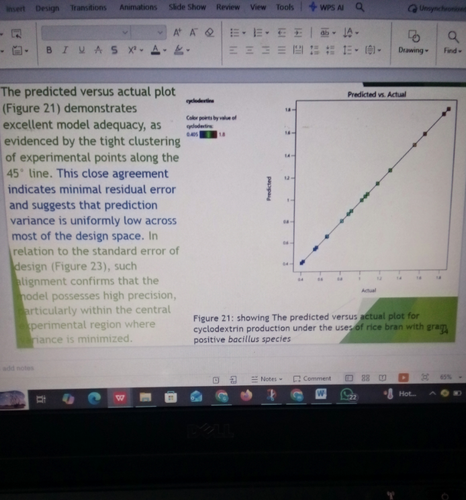
Task: Click the WPS Office taskbar icon
Action: [x=120, y=398]
